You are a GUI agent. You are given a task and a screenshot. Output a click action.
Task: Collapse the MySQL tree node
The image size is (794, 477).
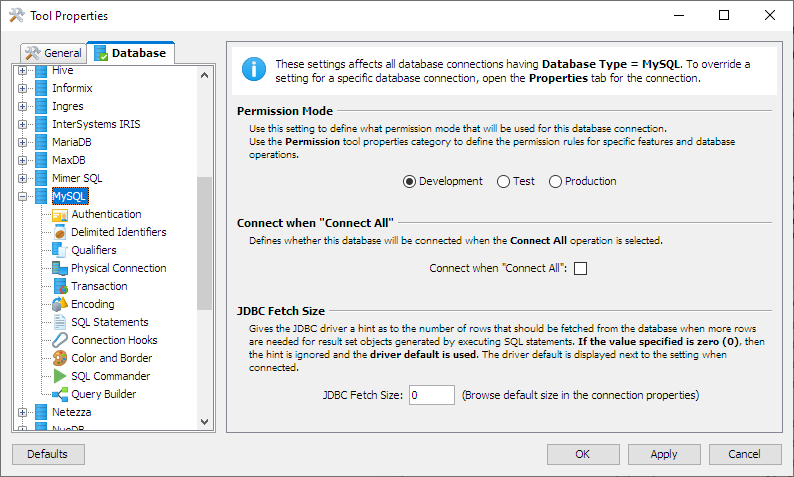click(22, 196)
